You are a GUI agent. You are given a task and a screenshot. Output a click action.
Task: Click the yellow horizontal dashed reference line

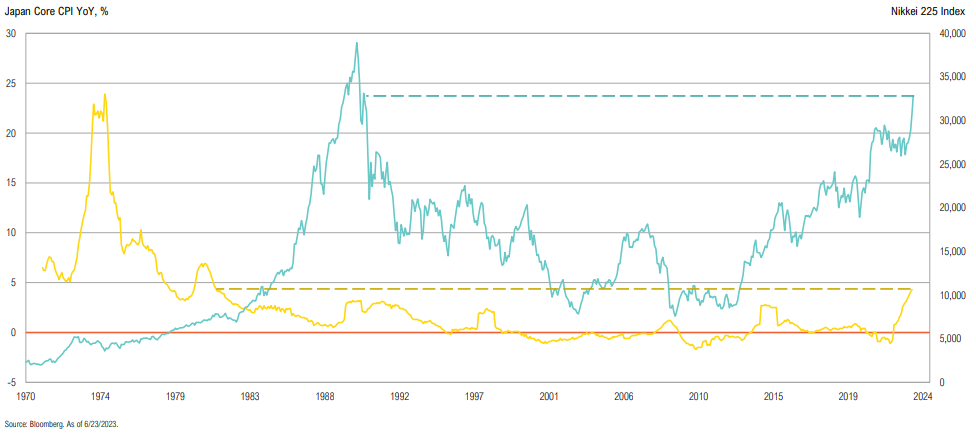click(x=560, y=289)
